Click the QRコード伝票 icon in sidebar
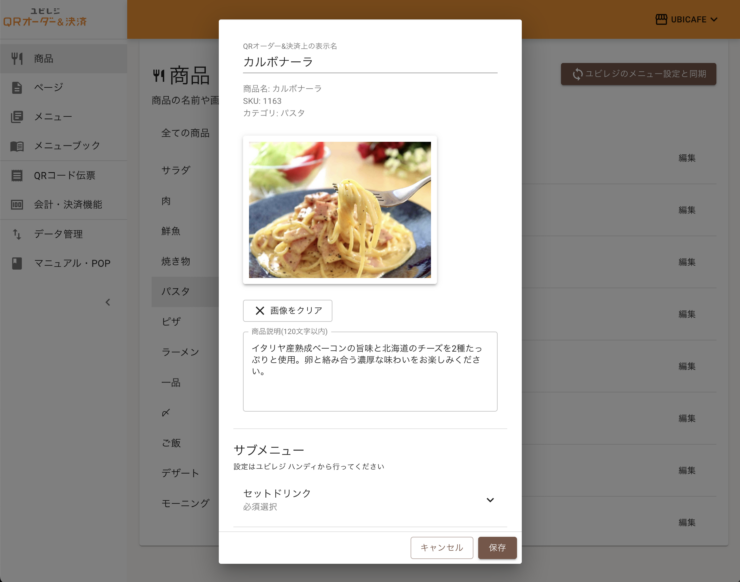Viewport: 740px width, 582px height. 17,176
